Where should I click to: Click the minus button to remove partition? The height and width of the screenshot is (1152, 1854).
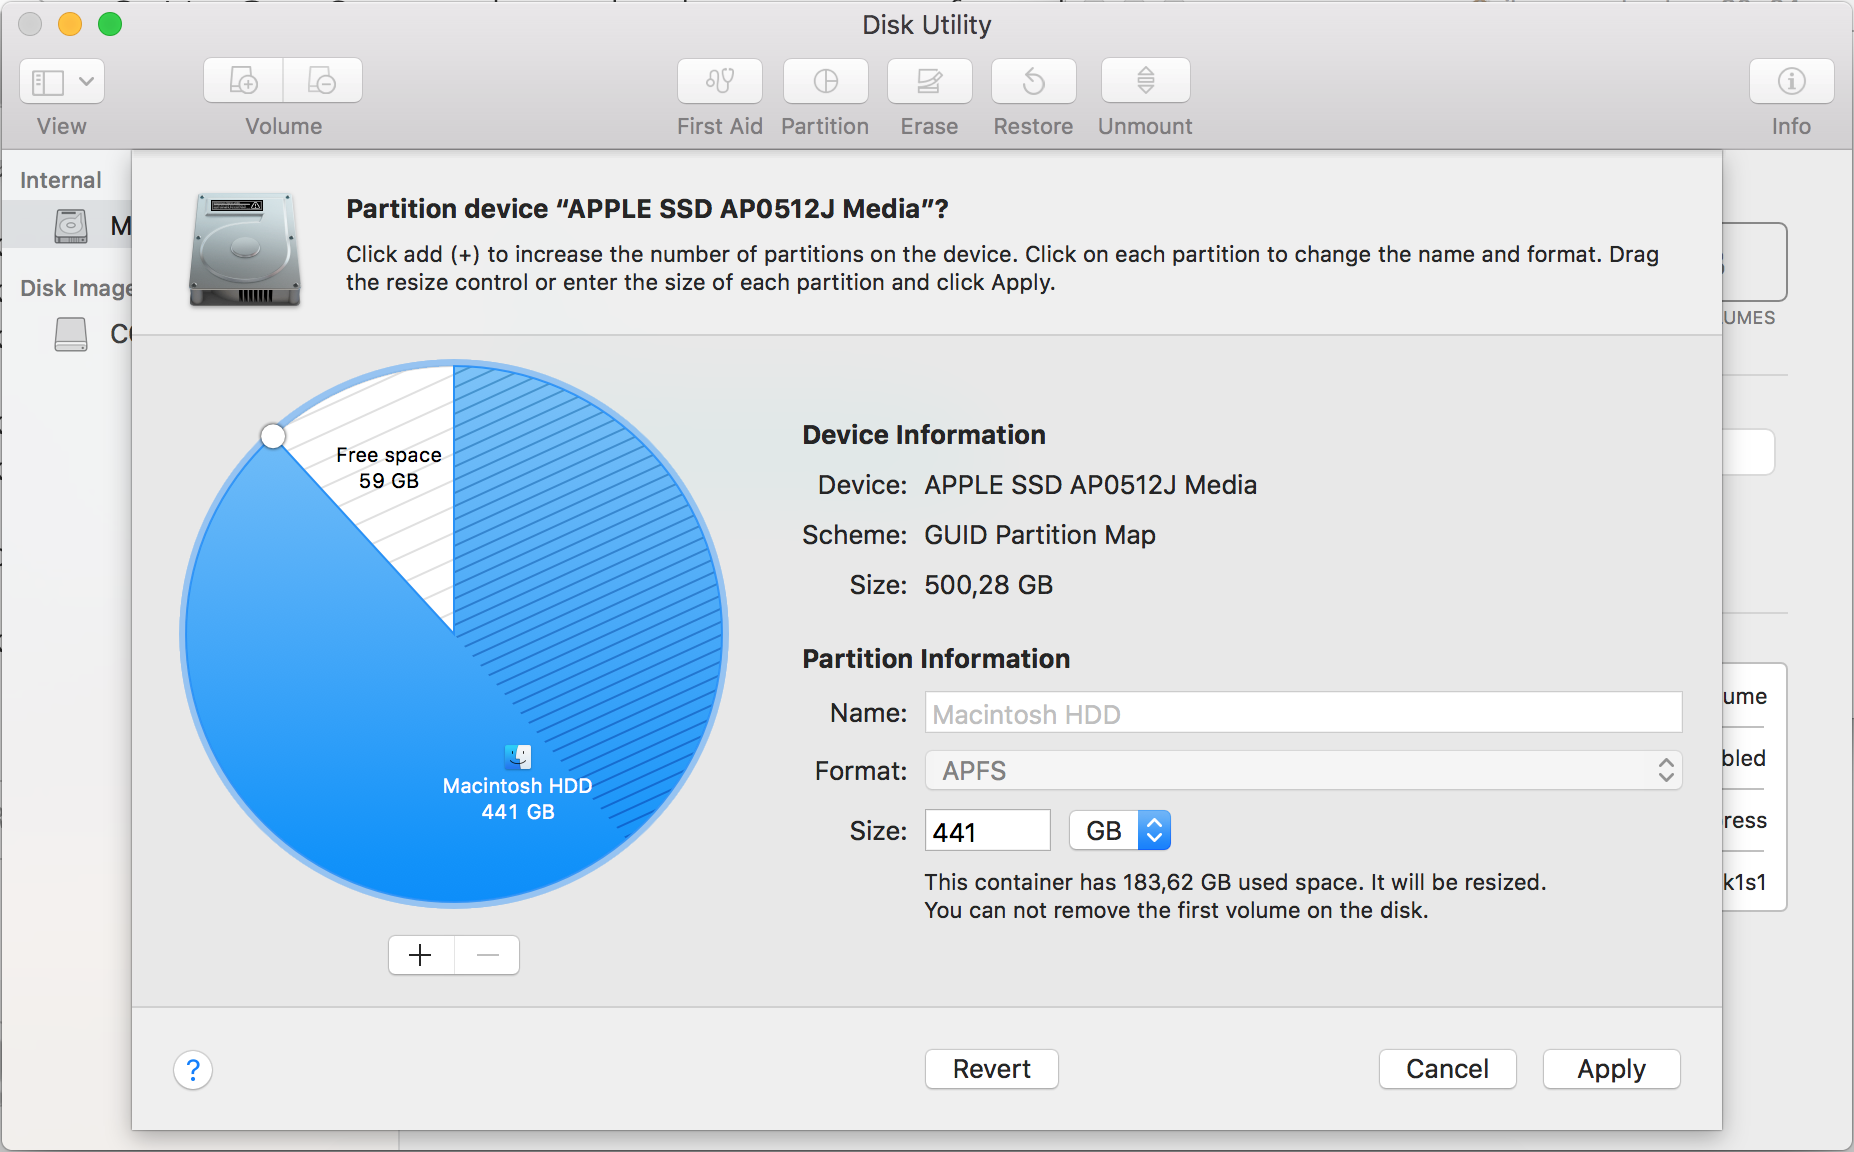(x=487, y=955)
